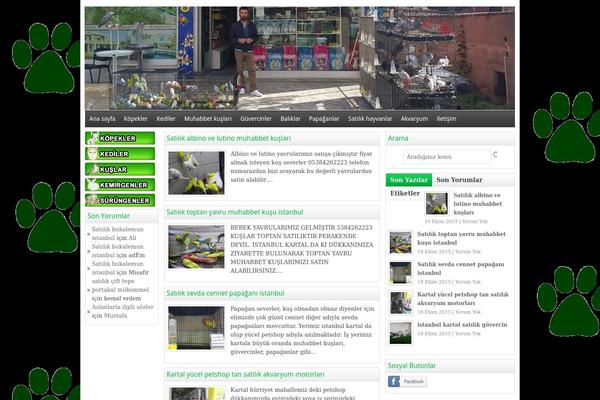This screenshot has width=600, height=400.
Task: Select Akvaryum in the navigation bar
Action: click(x=414, y=119)
